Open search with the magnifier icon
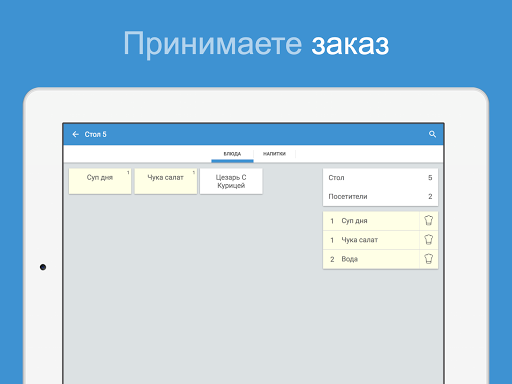The width and height of the screenshot is (512, 384). click(x=432, y=134)
